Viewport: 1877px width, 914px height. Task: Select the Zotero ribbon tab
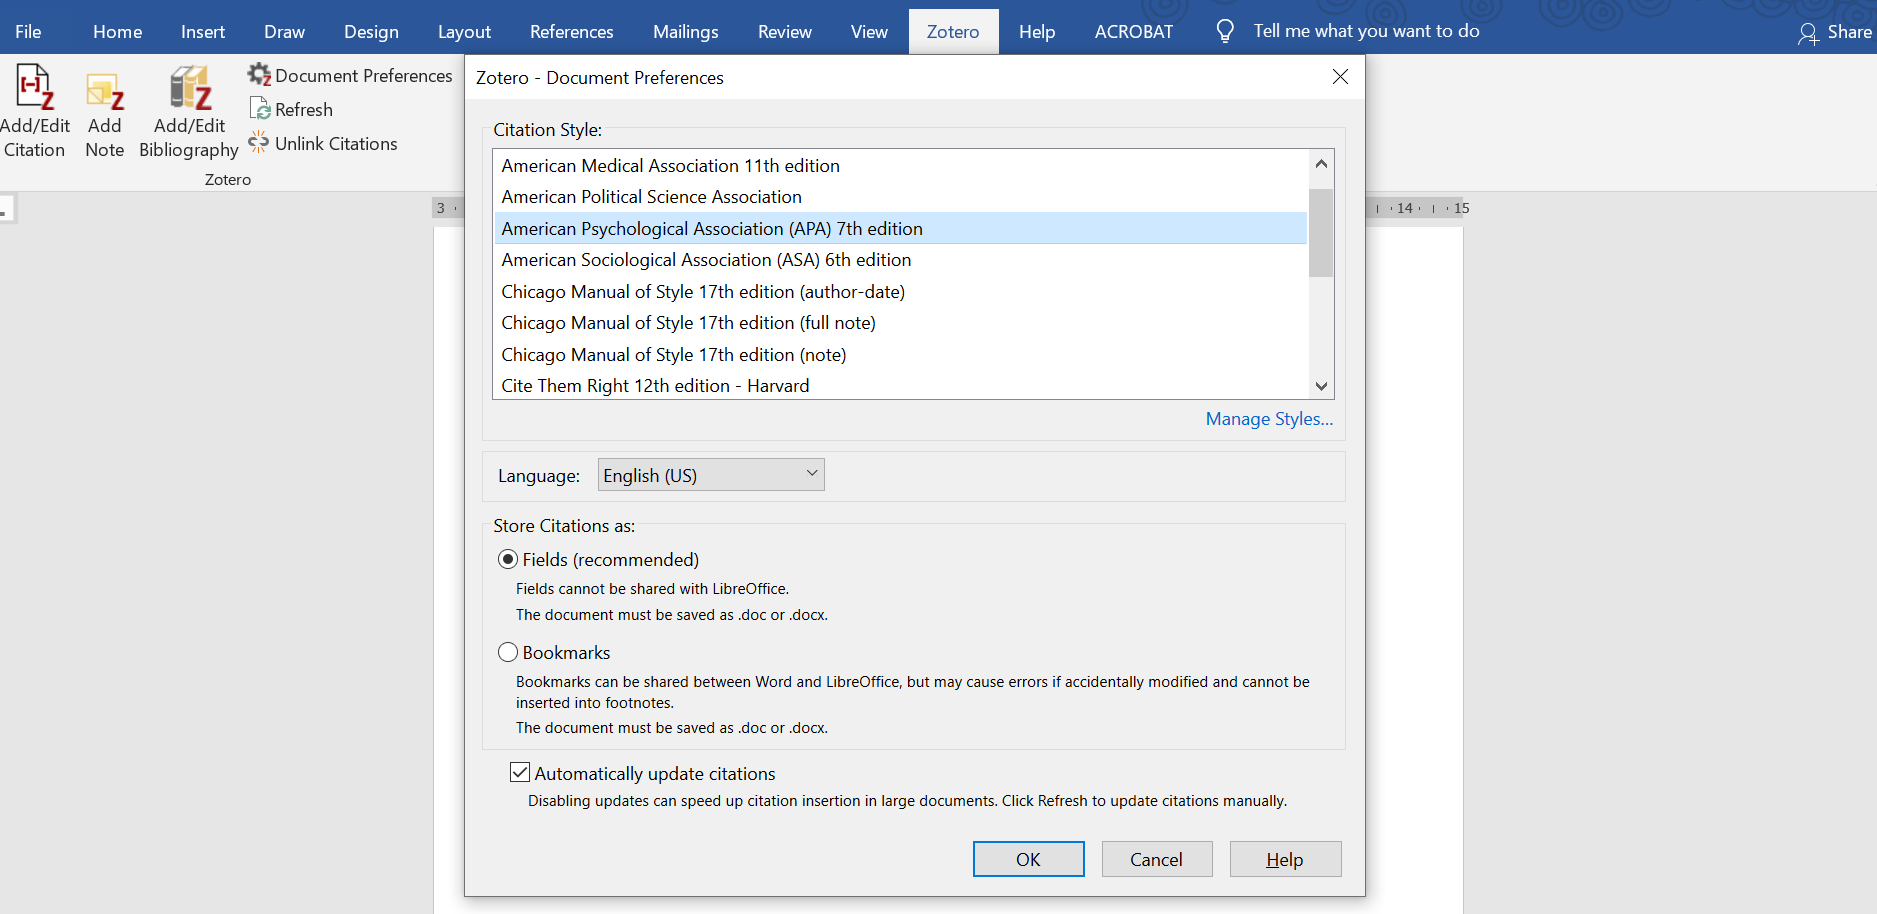953,31
